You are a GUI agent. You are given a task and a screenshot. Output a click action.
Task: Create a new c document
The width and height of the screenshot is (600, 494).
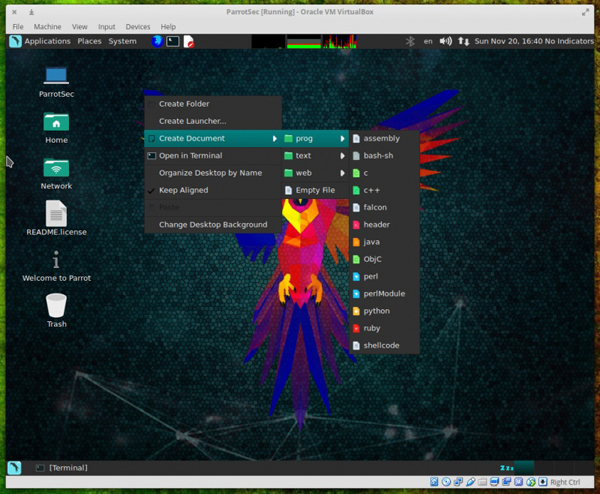coord(385,173)
